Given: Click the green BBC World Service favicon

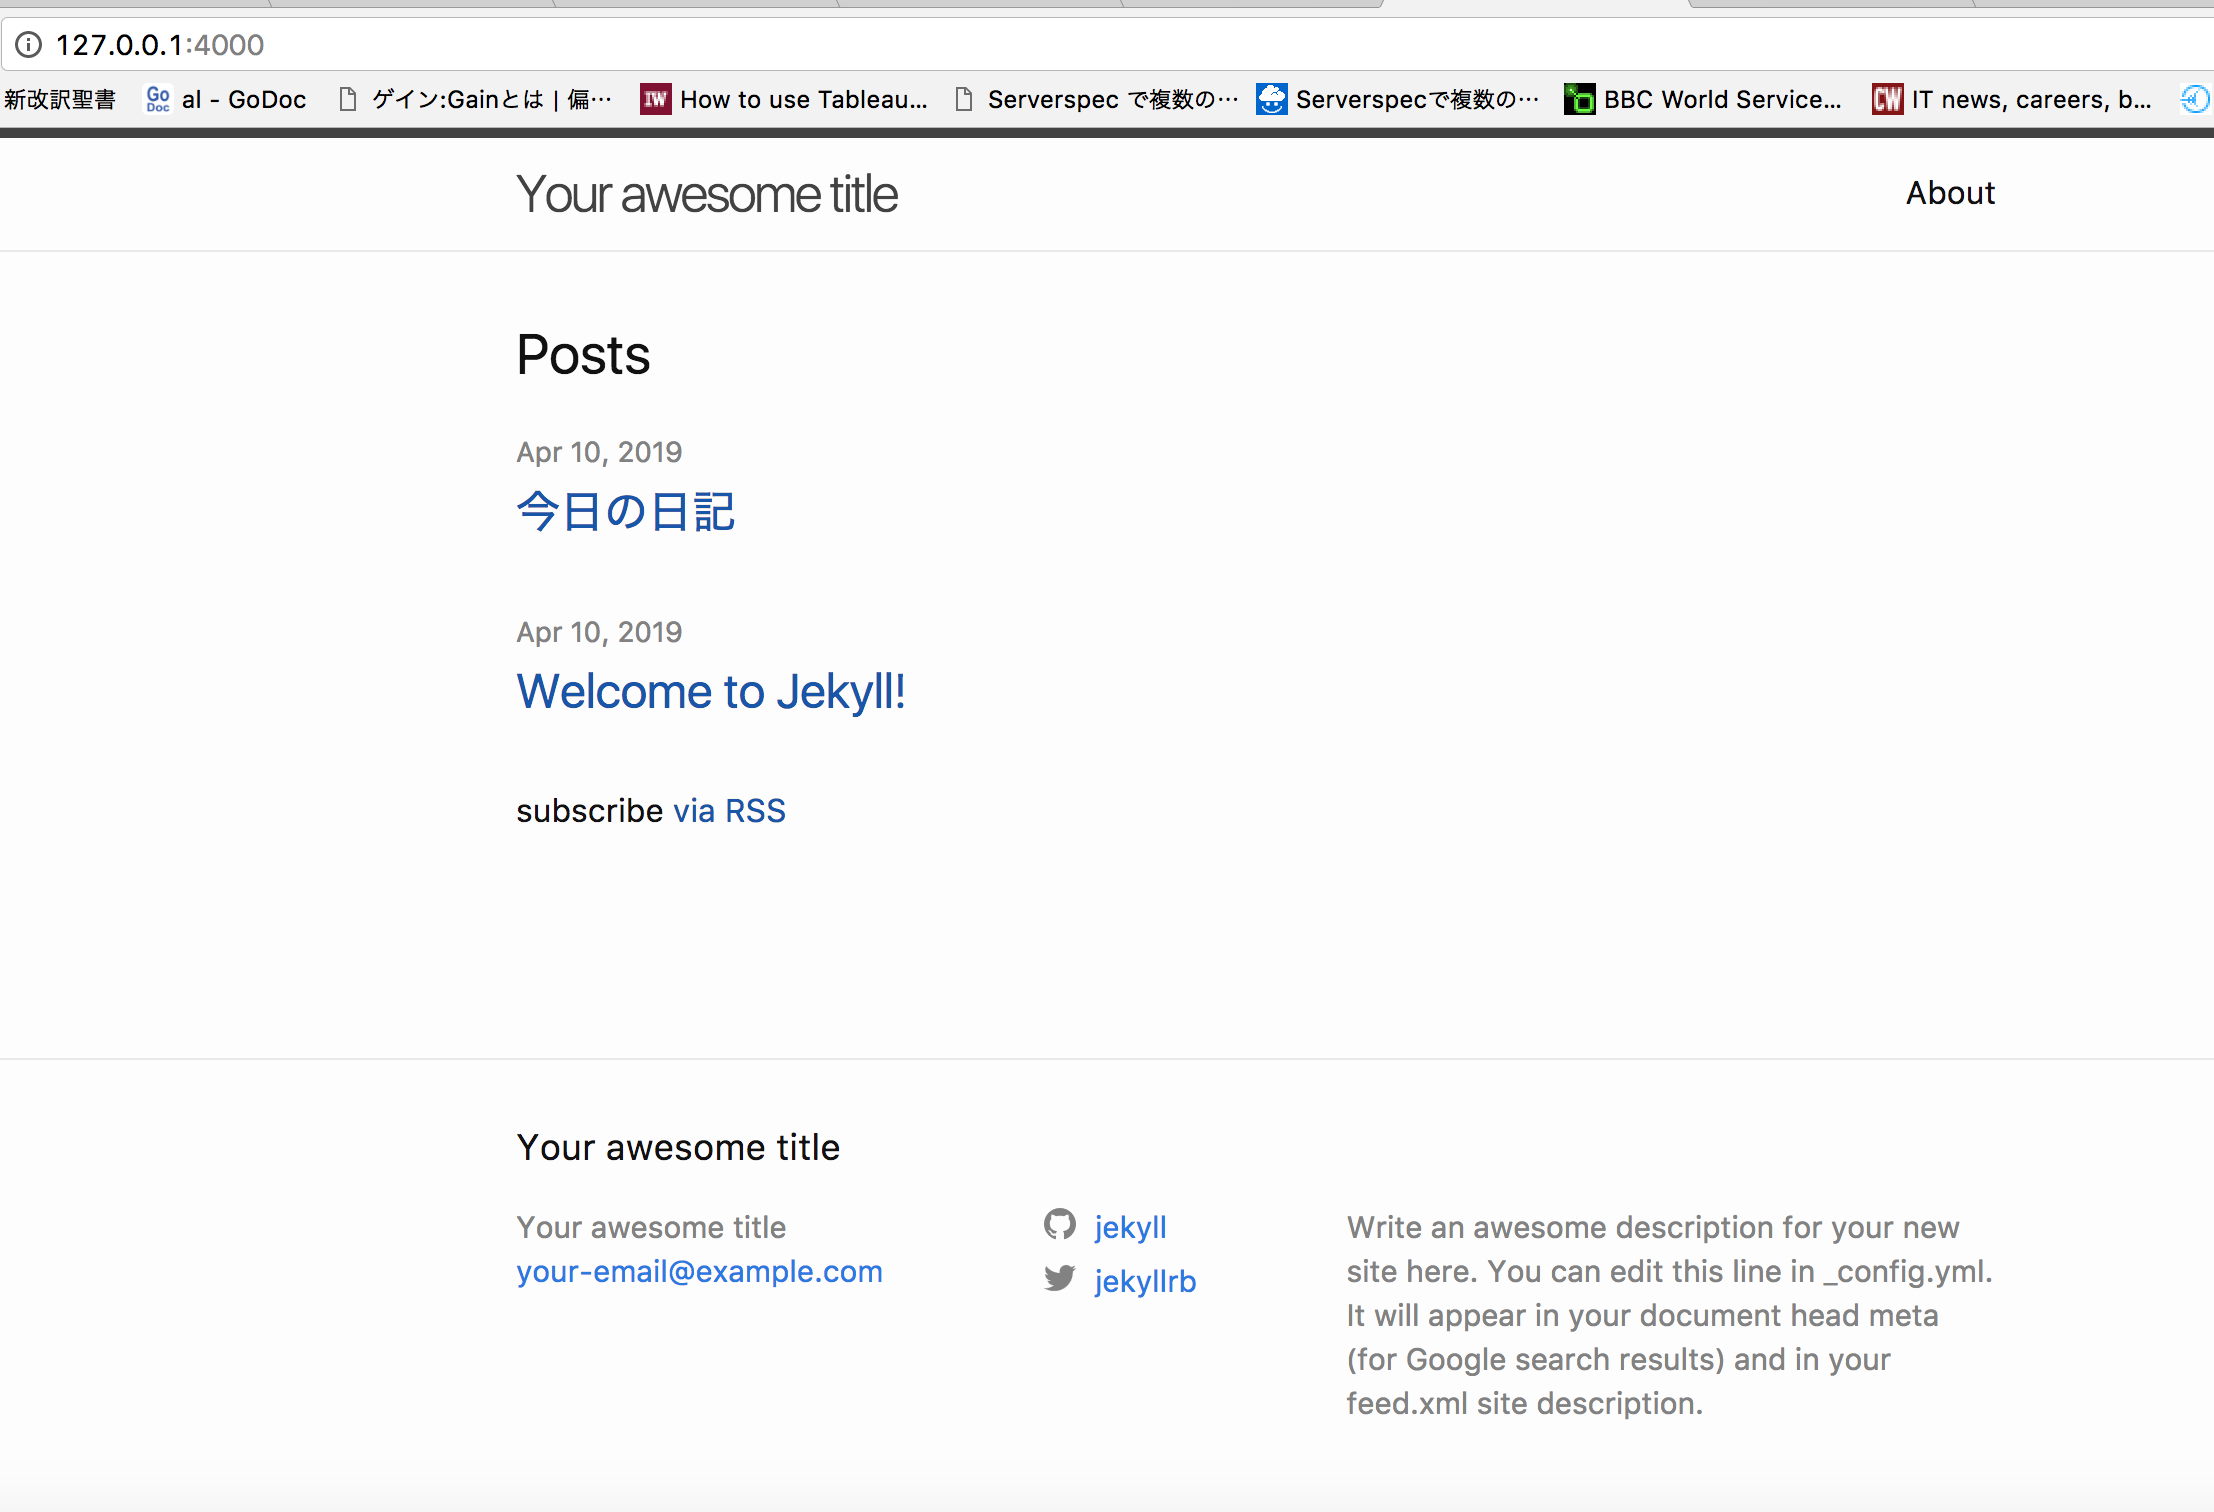Looking at the screenshot, I should click(x=1578, y=98).
